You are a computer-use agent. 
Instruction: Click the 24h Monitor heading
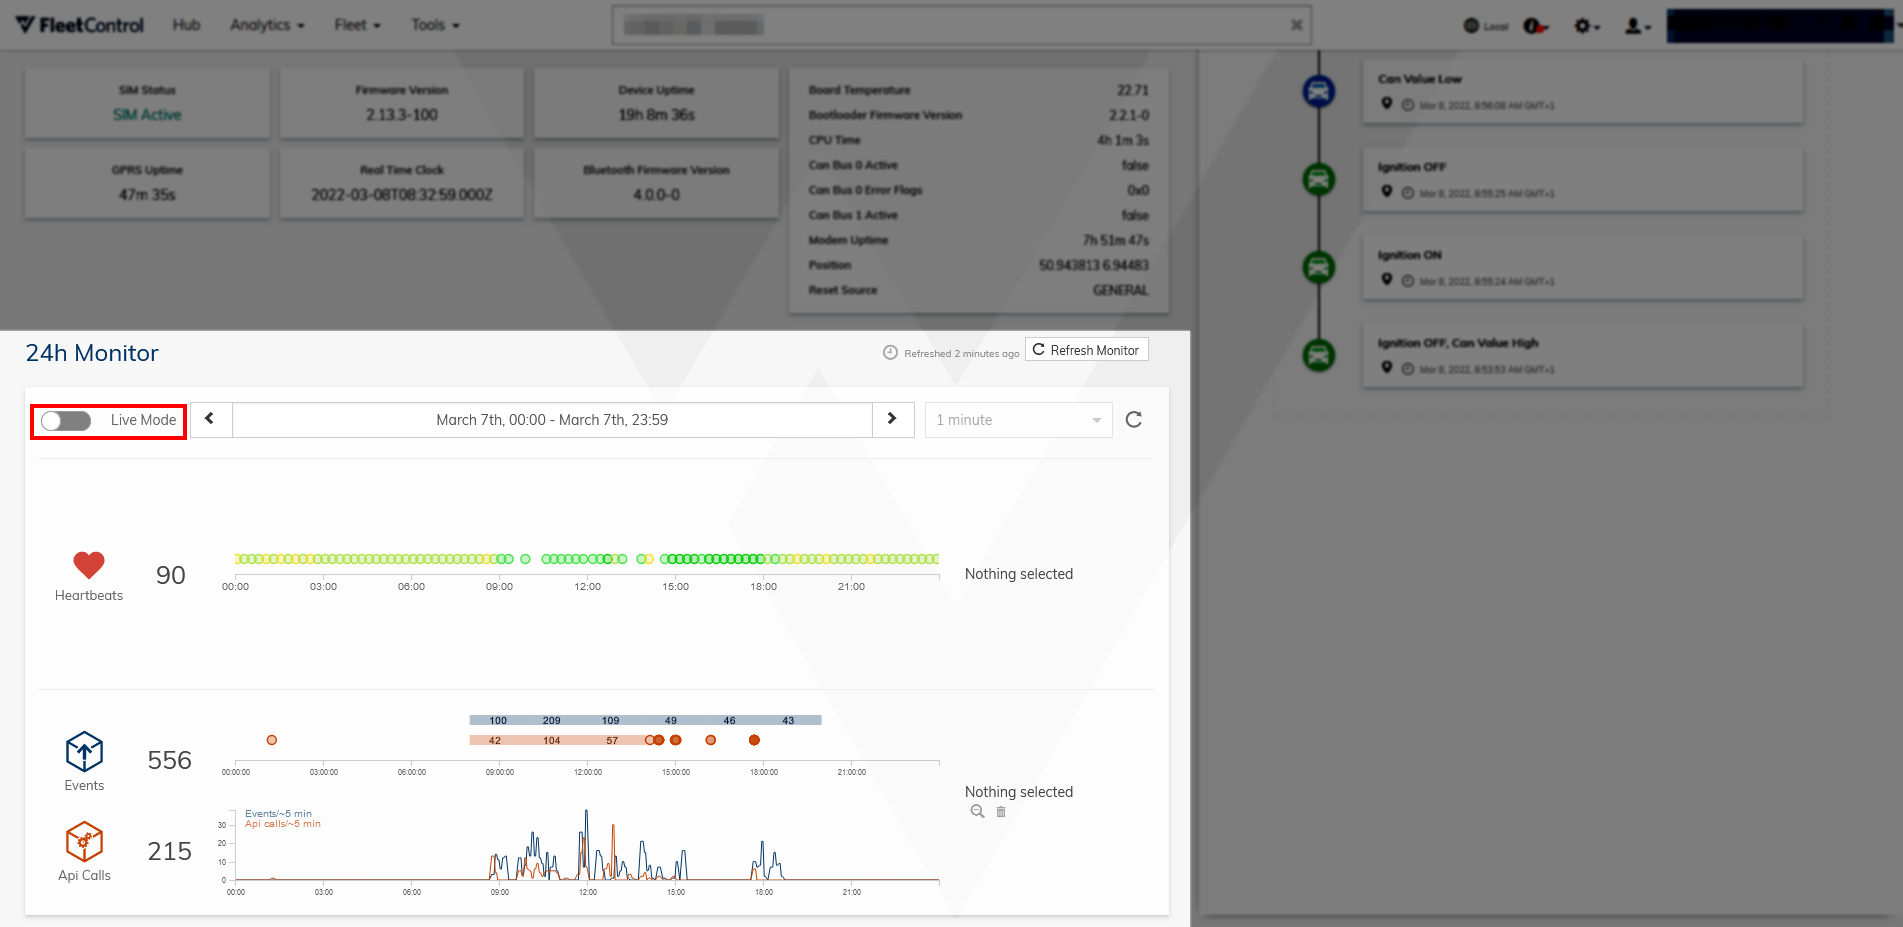pyautogui.click(x=92, y=353)
